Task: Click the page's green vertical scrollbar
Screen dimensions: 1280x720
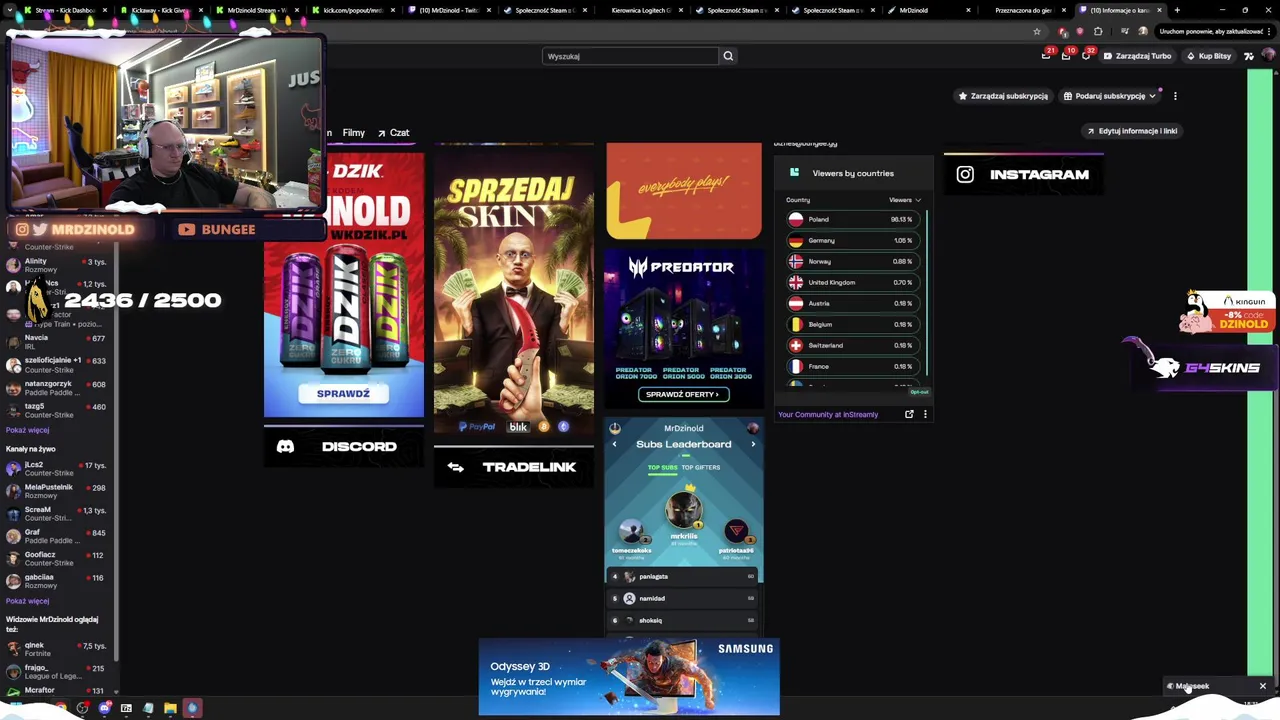Action: tap(1259, 372)
